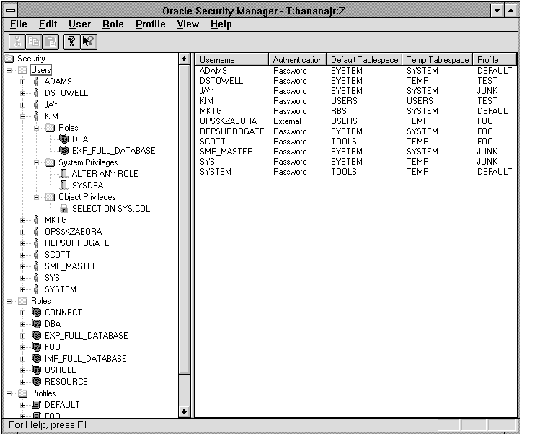Click role icon for EXP_FULL_DATABASE under KIM
Image resolution: width=536 pixels, height=437 pixels.
coord(64,150)
